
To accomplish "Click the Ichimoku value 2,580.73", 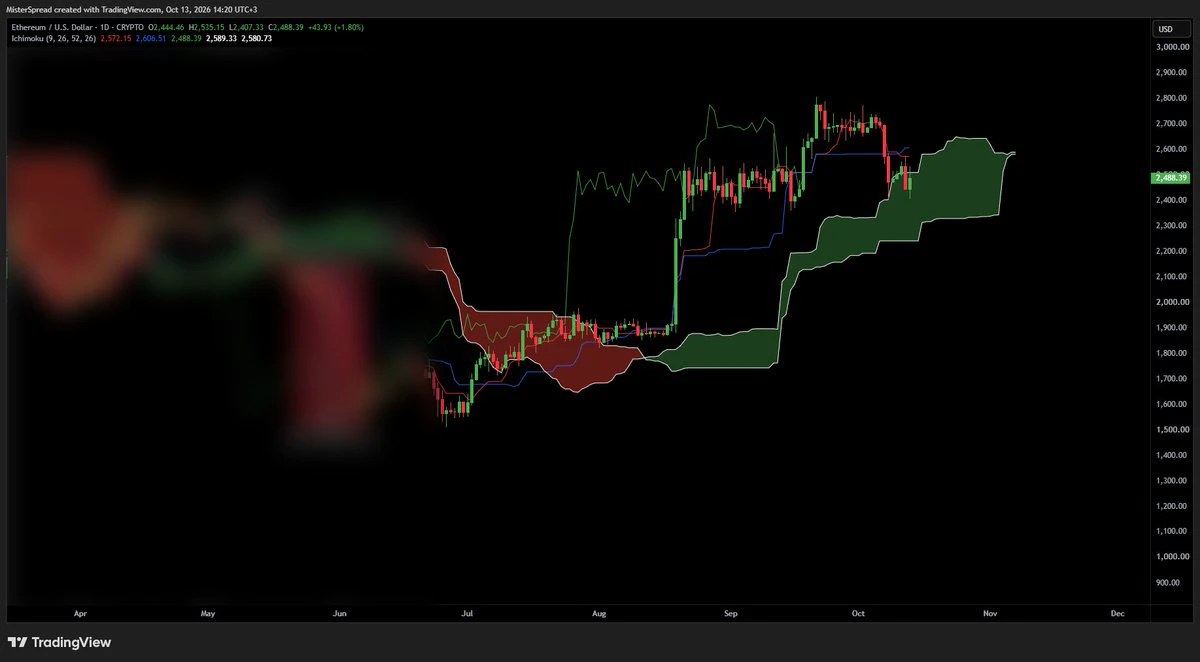I will pyautogui.click(x=256, y=38).
